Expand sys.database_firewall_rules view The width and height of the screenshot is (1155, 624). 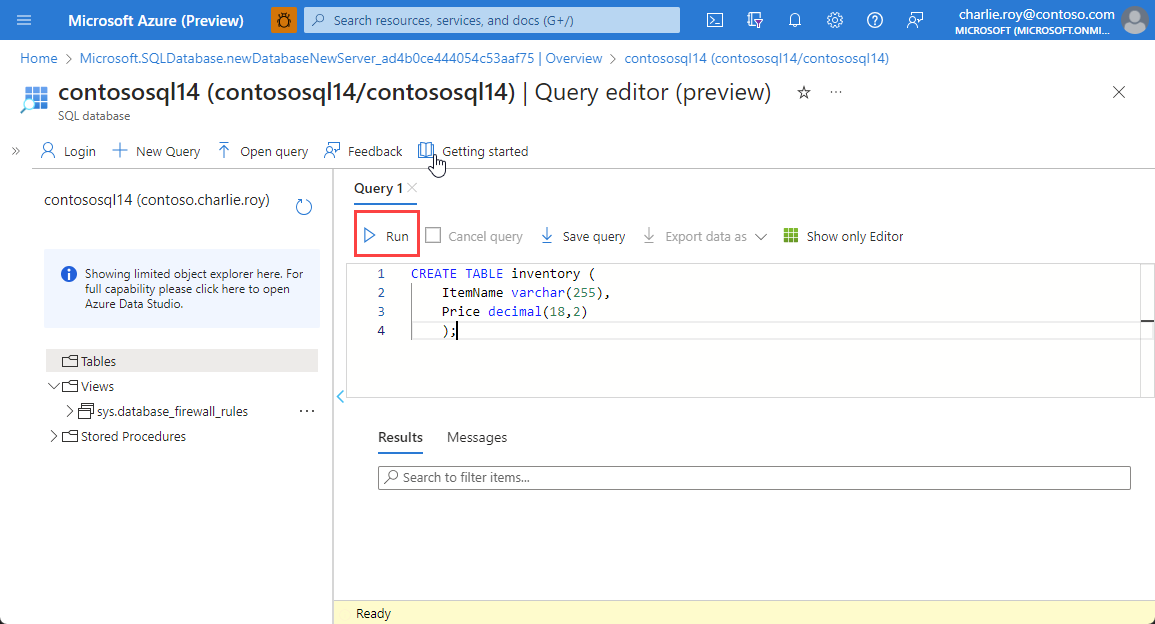tap(69, 411)
